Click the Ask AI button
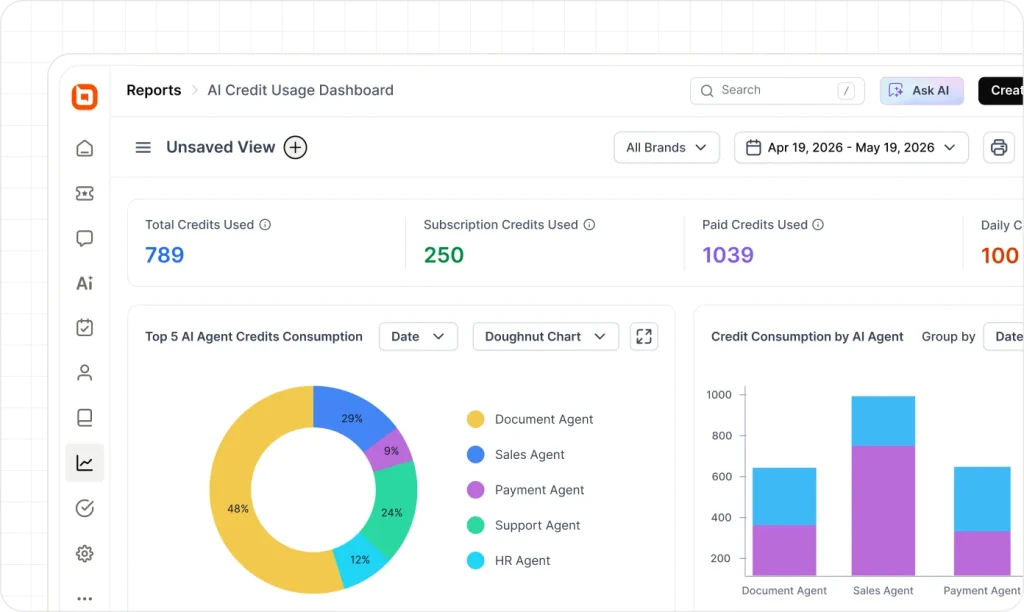This screenshot has height=612, width=1024. (x=921, y=91)
